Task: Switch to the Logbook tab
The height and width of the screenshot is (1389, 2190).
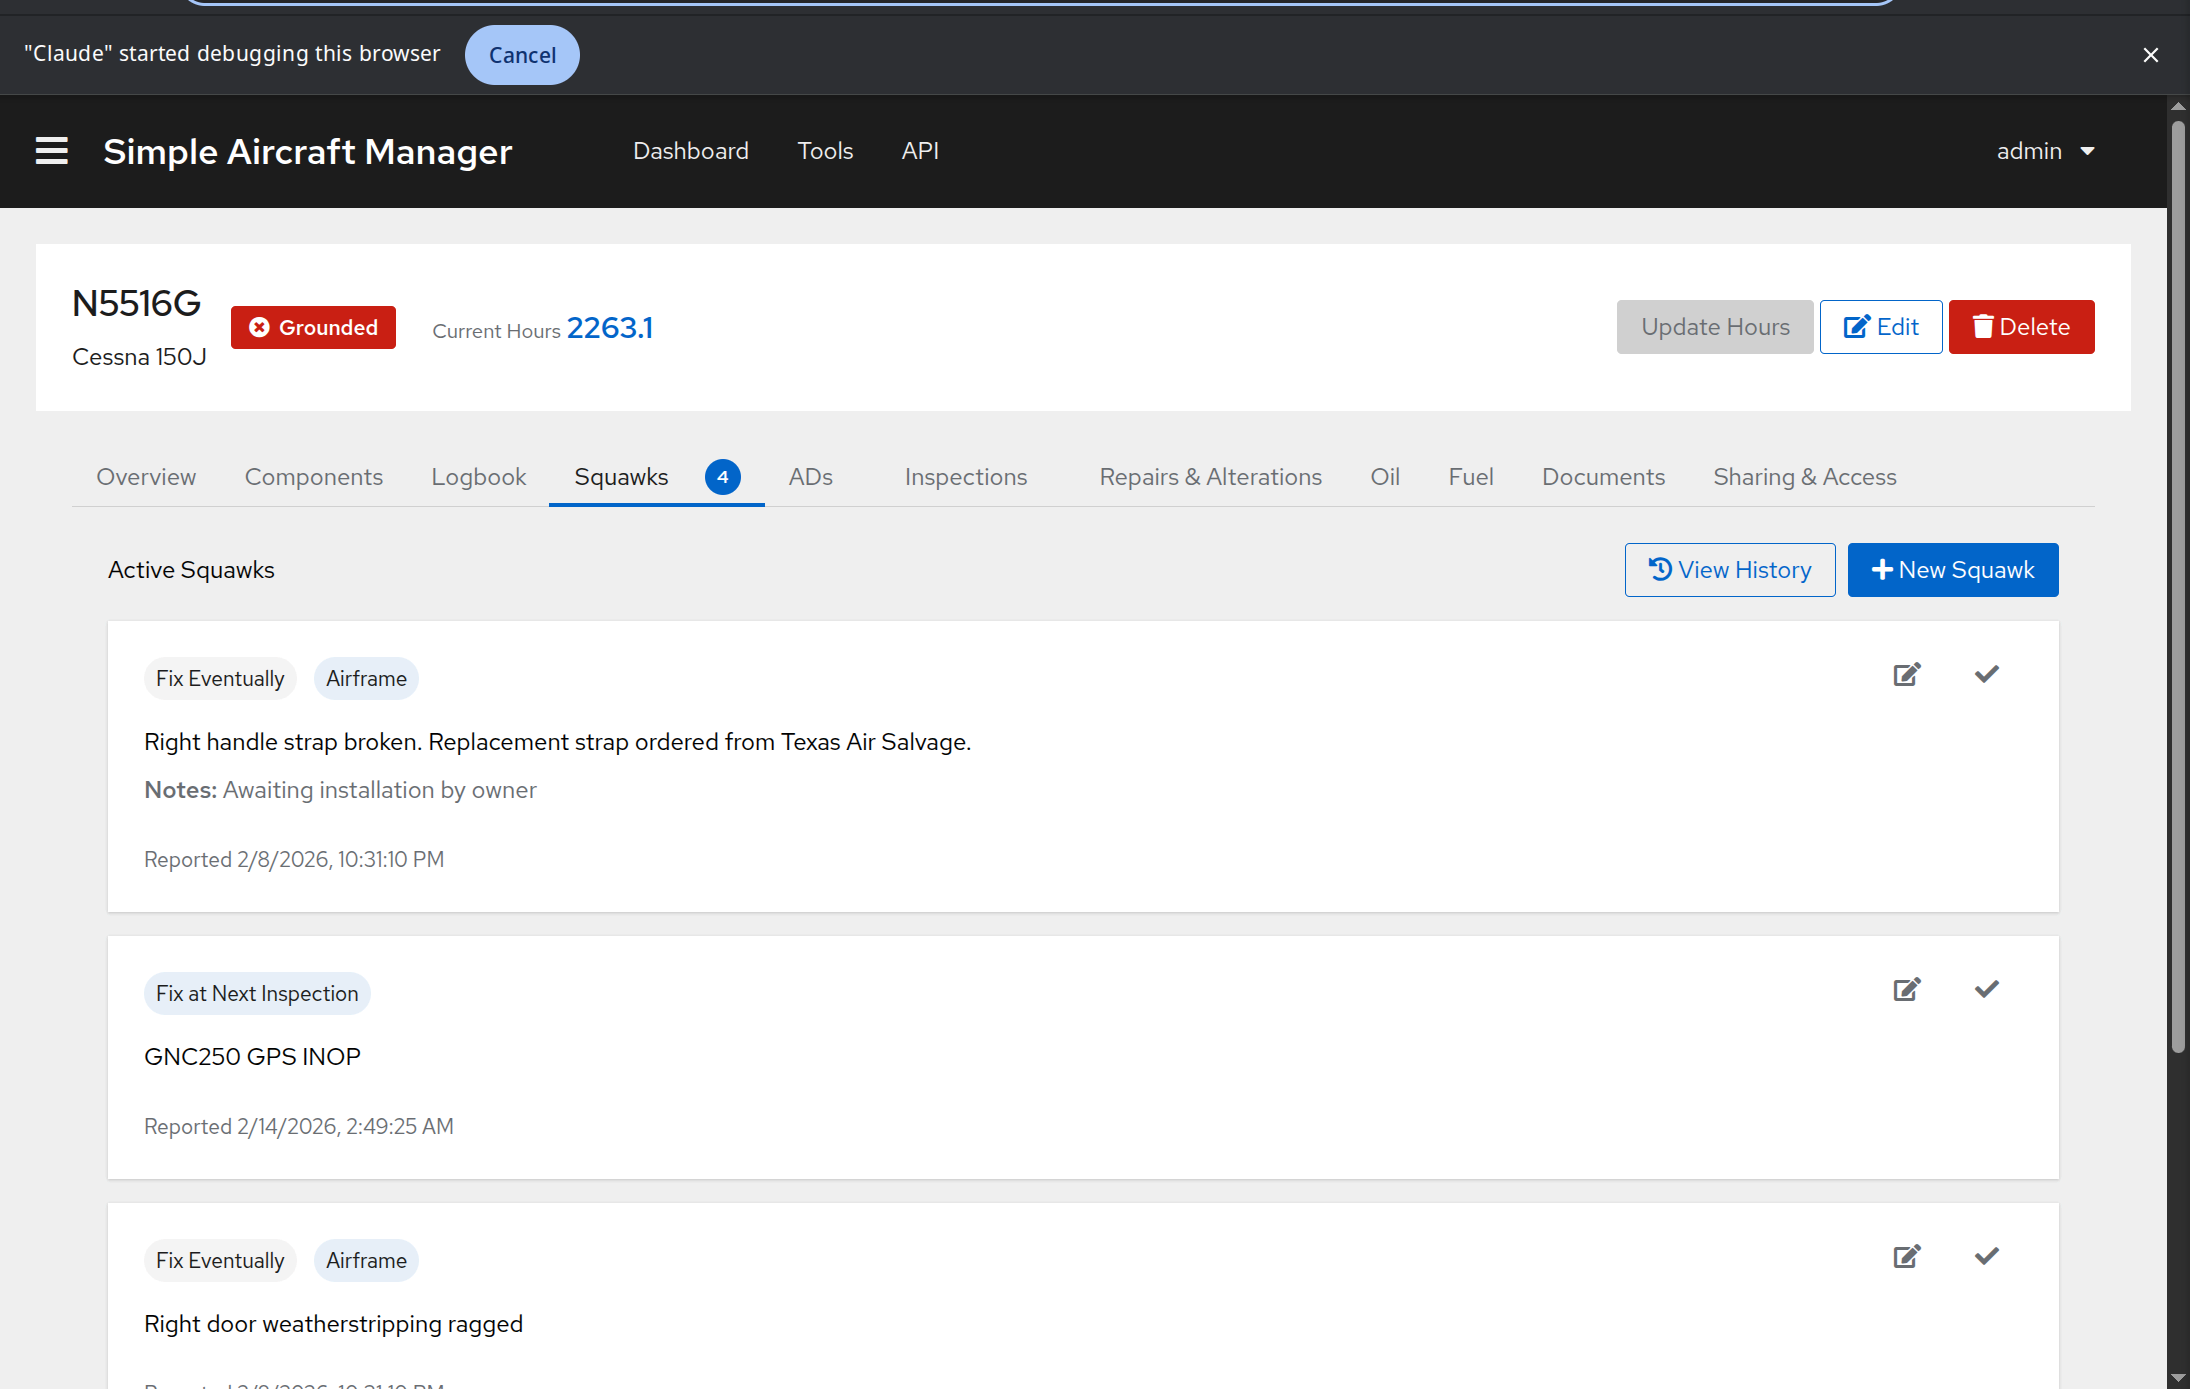Action: tap(478, 477)
